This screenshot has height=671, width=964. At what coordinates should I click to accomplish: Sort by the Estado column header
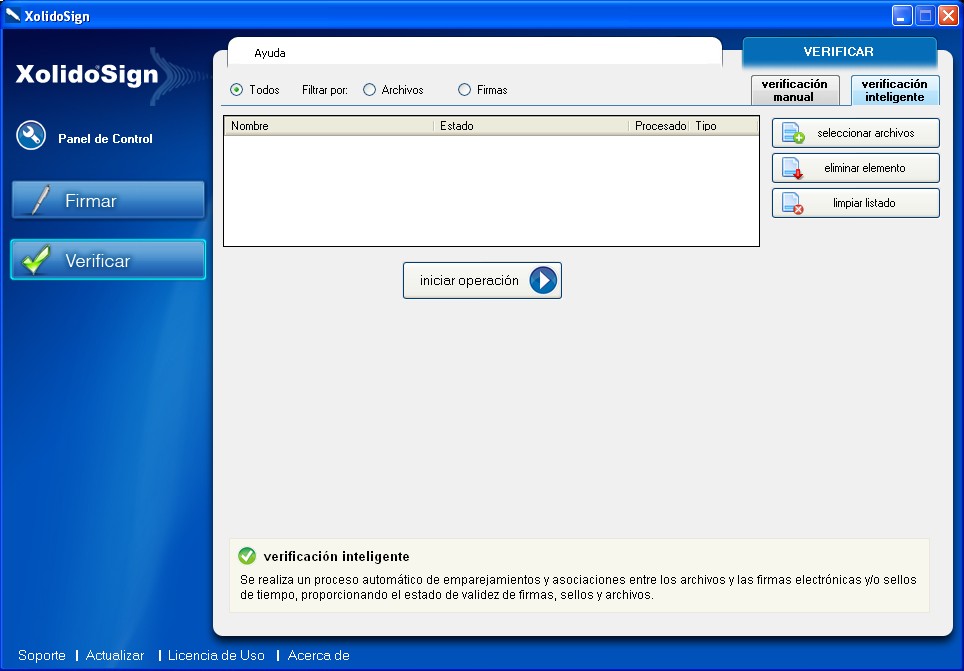(x=531, y=126)
